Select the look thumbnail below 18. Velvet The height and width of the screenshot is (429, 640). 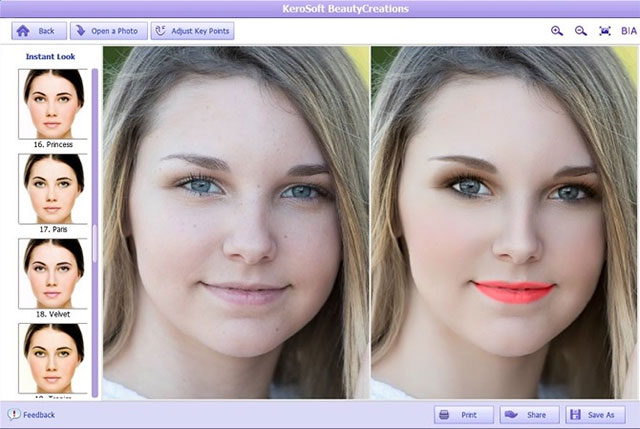(53, 358)
